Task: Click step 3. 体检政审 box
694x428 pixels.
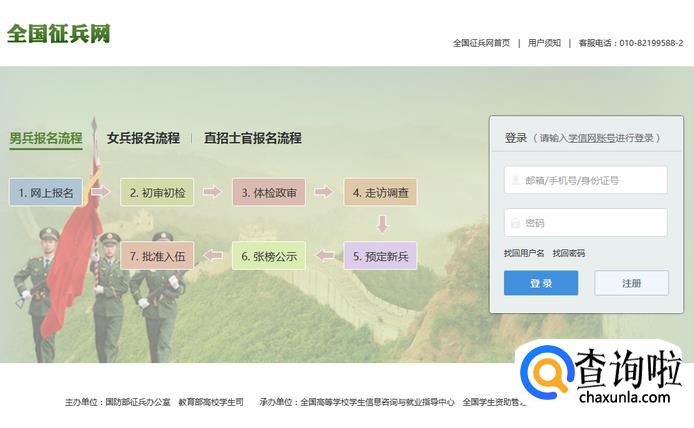Action: (269, 193)
